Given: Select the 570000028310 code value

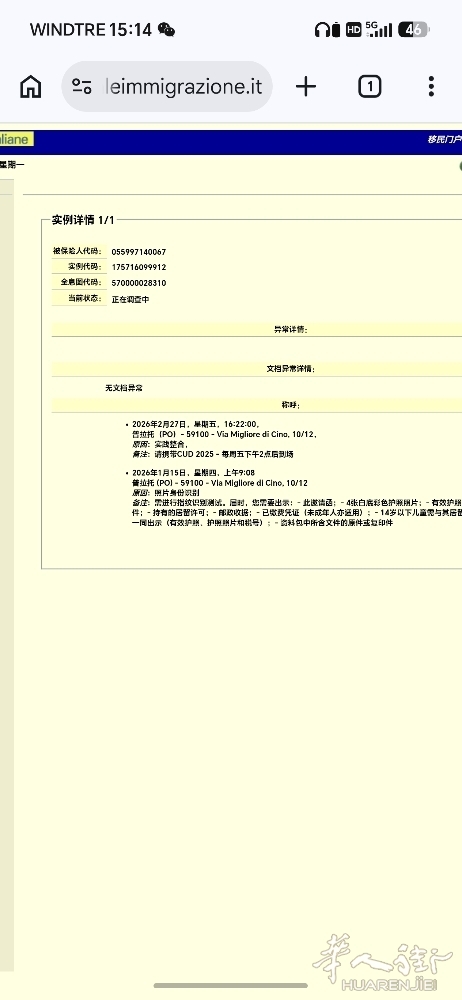Looking at the screenshot, I should (x=138, y=283).
